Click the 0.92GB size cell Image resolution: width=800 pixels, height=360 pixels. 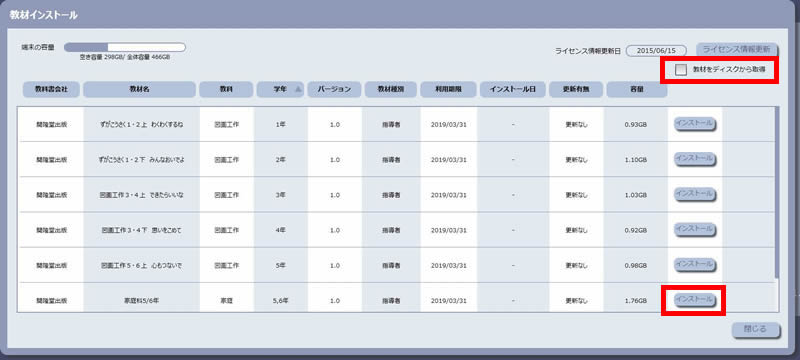pos(636,230)
